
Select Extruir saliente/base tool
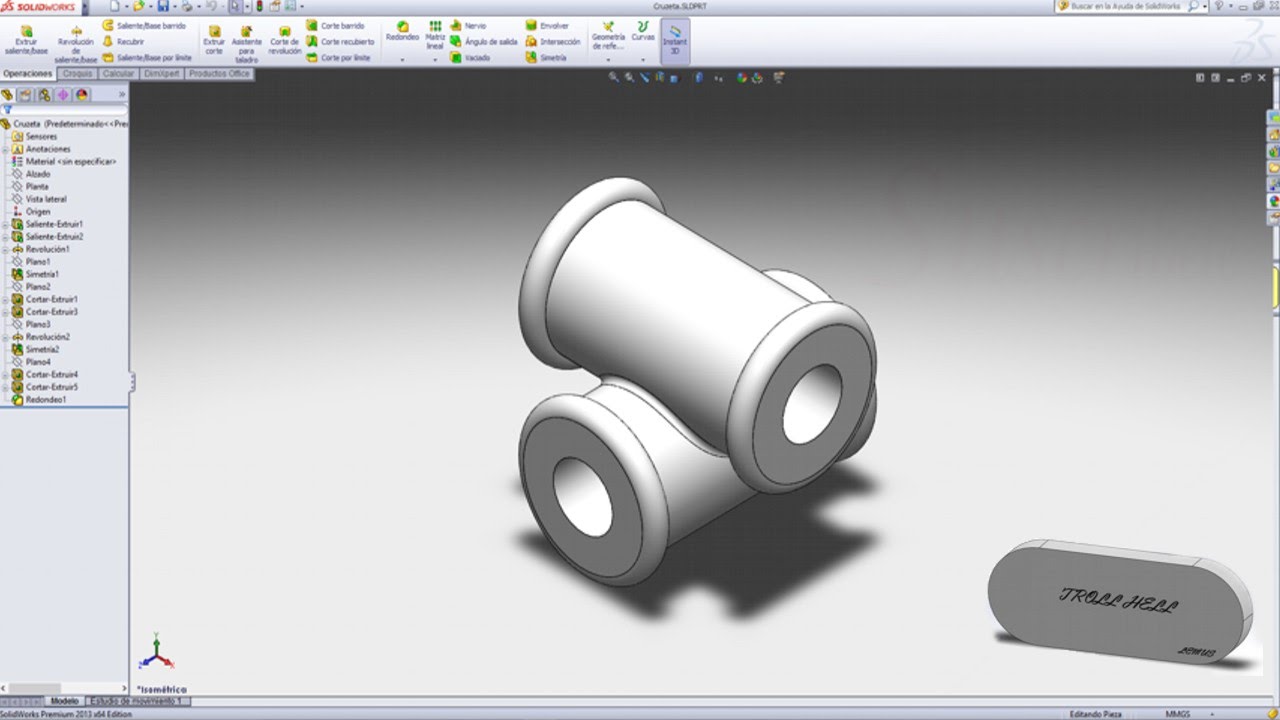click(26, 40)
